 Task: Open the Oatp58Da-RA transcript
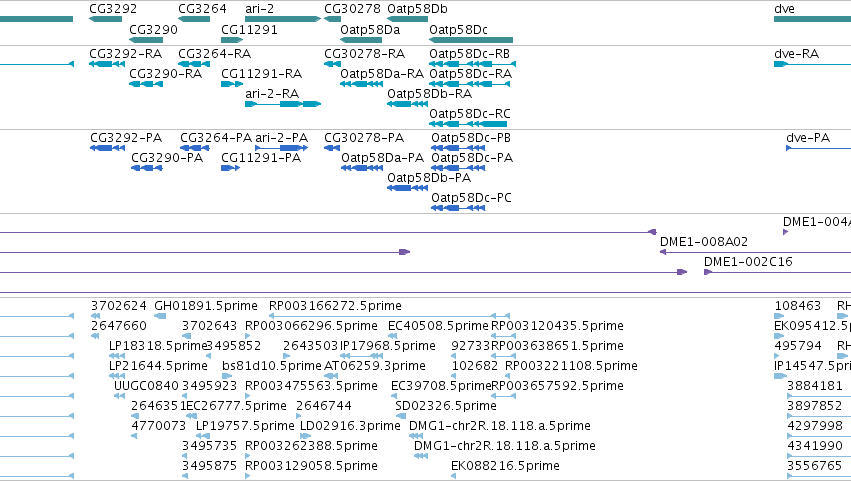(361, 84)
